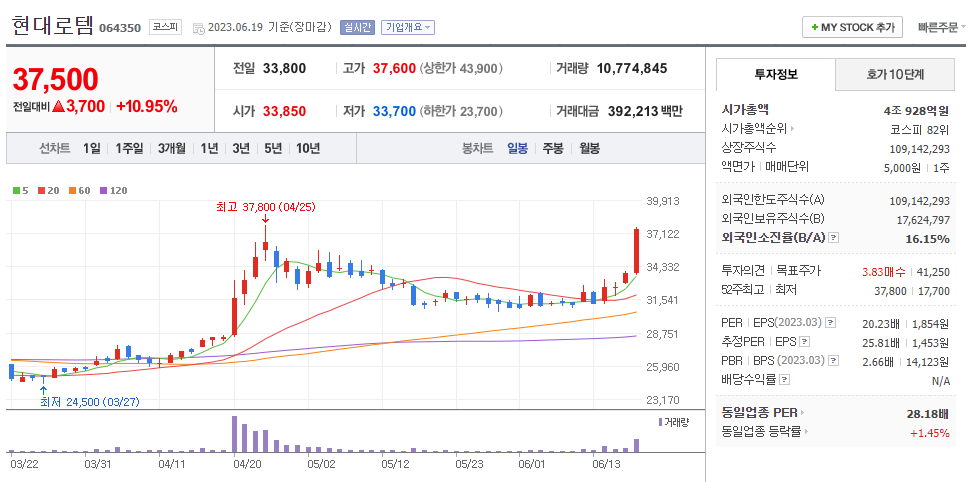Click the 4조 928억원 market cap value
973x482 pixels.
tap(917, 111)
